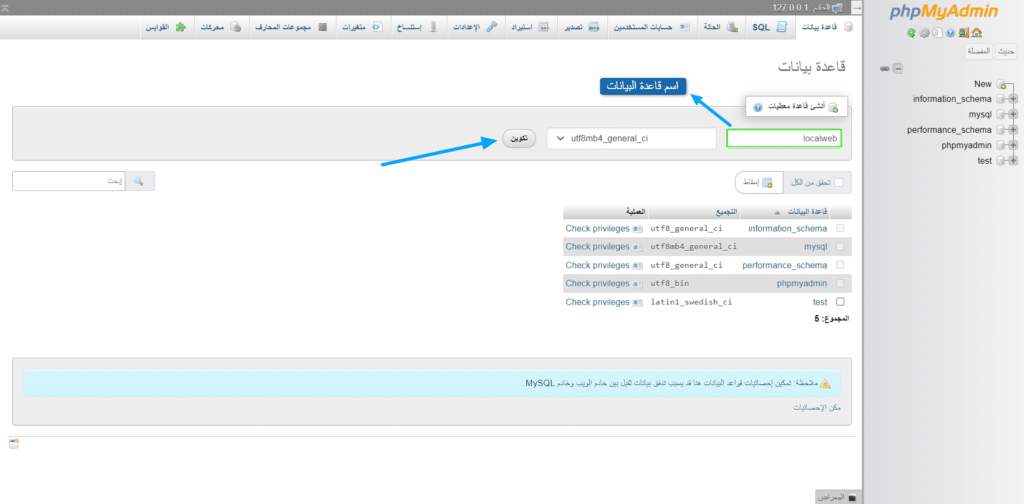Image resolution: width=1024 pixels, height=504 pixels.
Task: Click the small console icon at bottom left
Action: [x=14, y=444]
